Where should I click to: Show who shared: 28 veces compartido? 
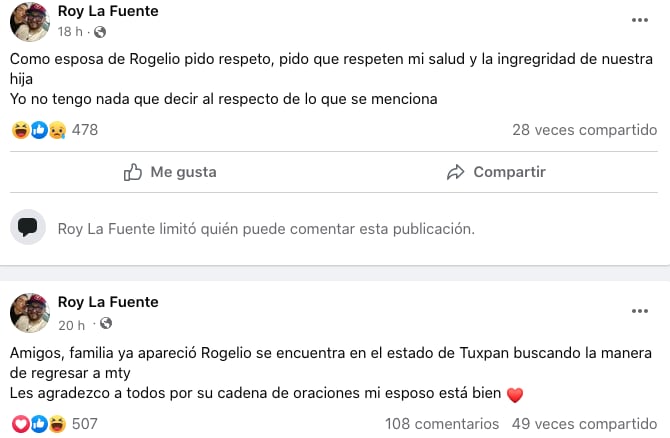(x=584, y=130)
